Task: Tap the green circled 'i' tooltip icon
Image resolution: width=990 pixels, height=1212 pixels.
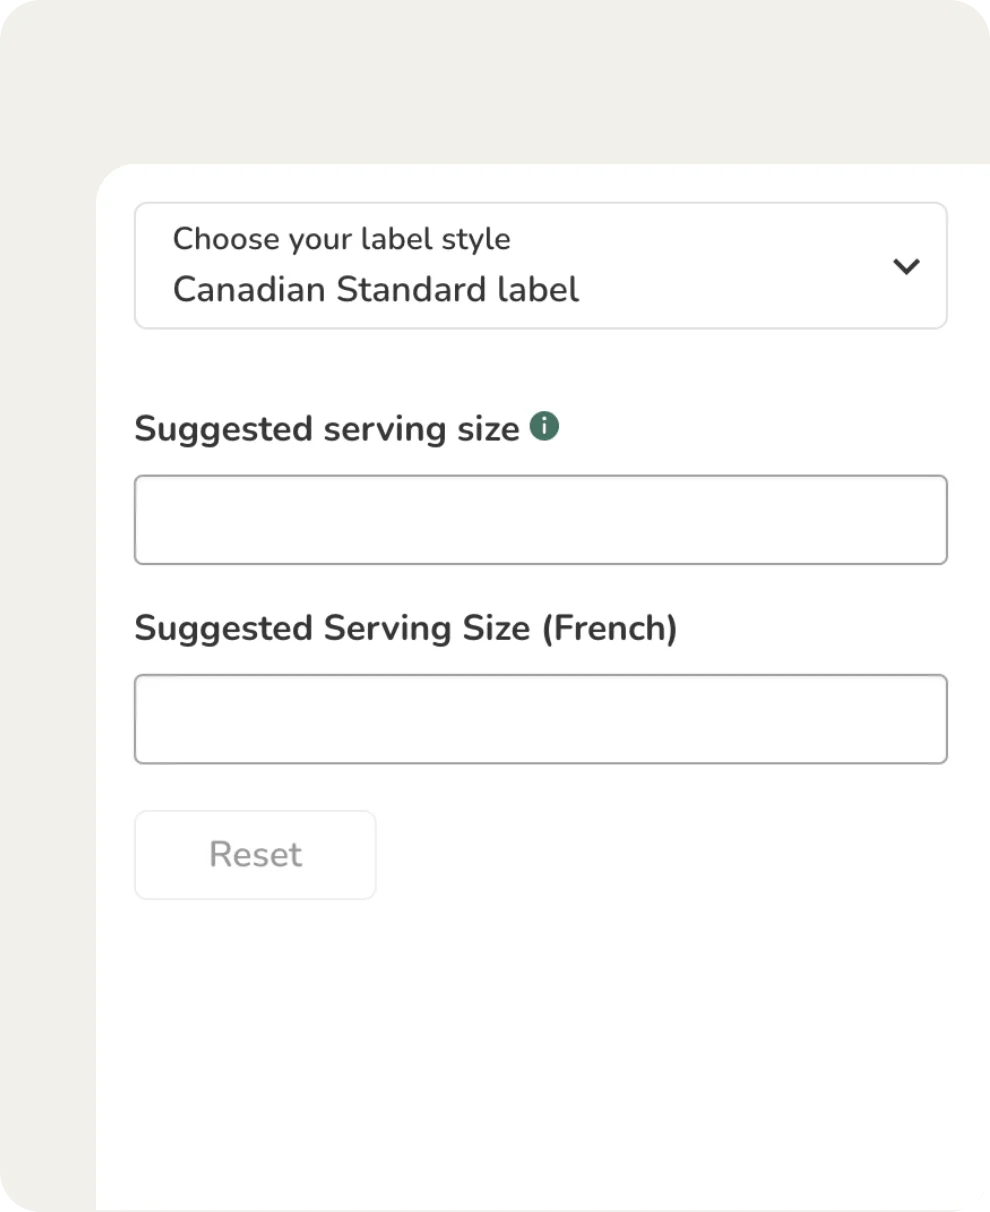Action: pos(544,427)
